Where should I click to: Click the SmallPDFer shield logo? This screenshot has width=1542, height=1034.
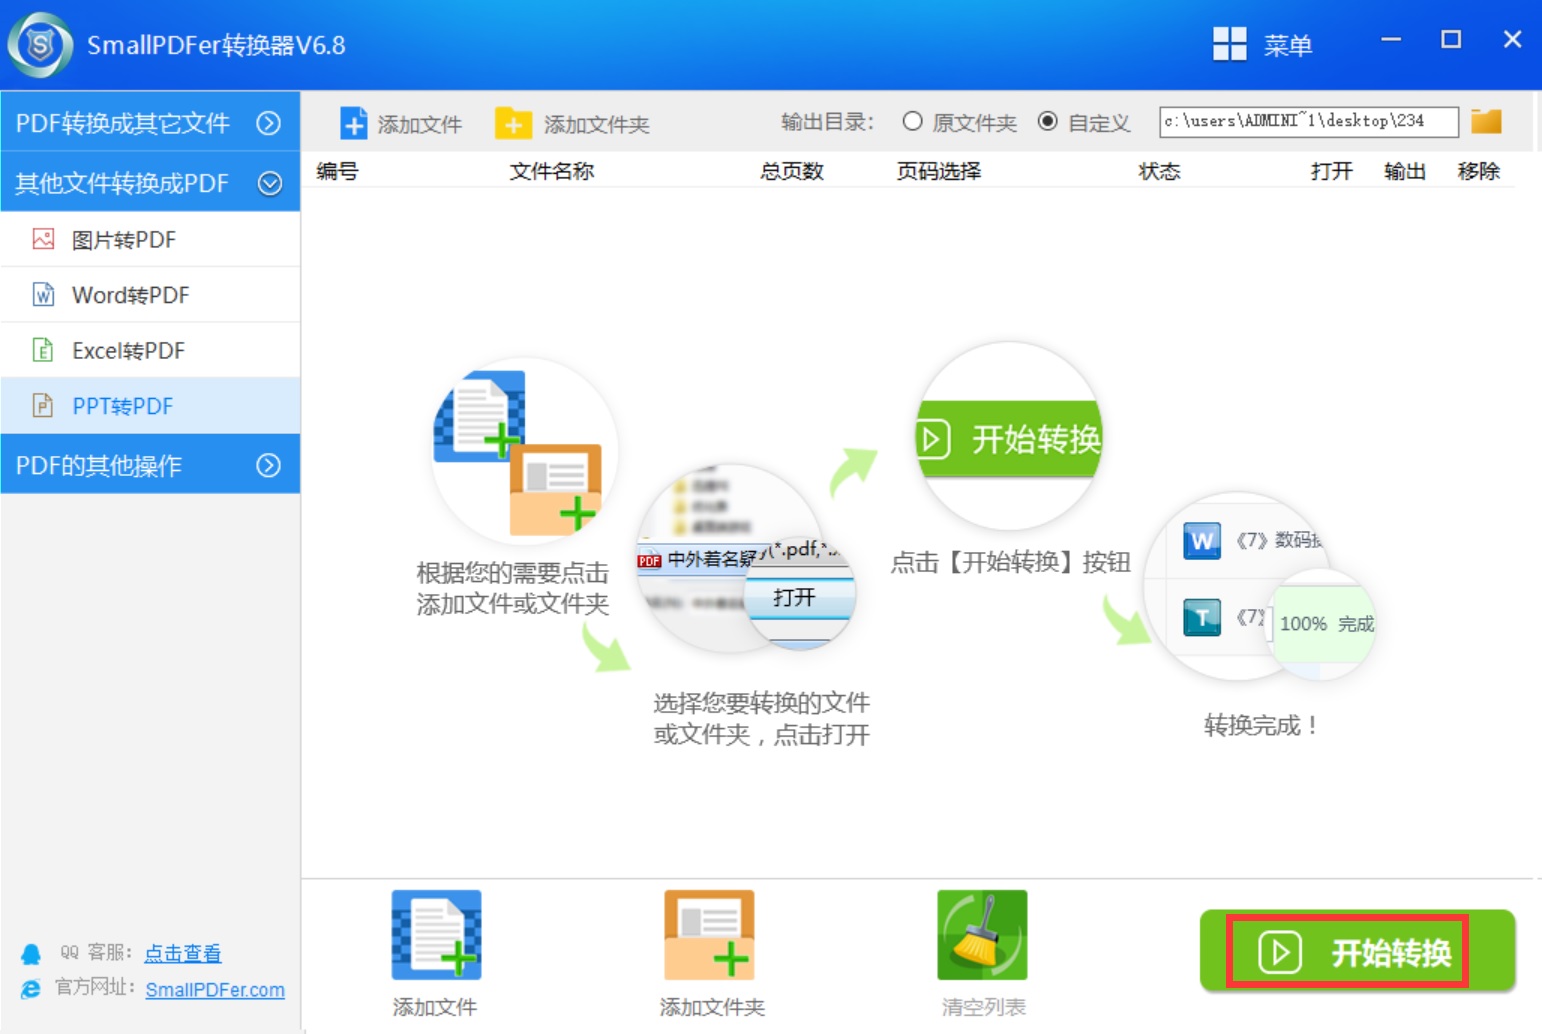pos(40,45)
